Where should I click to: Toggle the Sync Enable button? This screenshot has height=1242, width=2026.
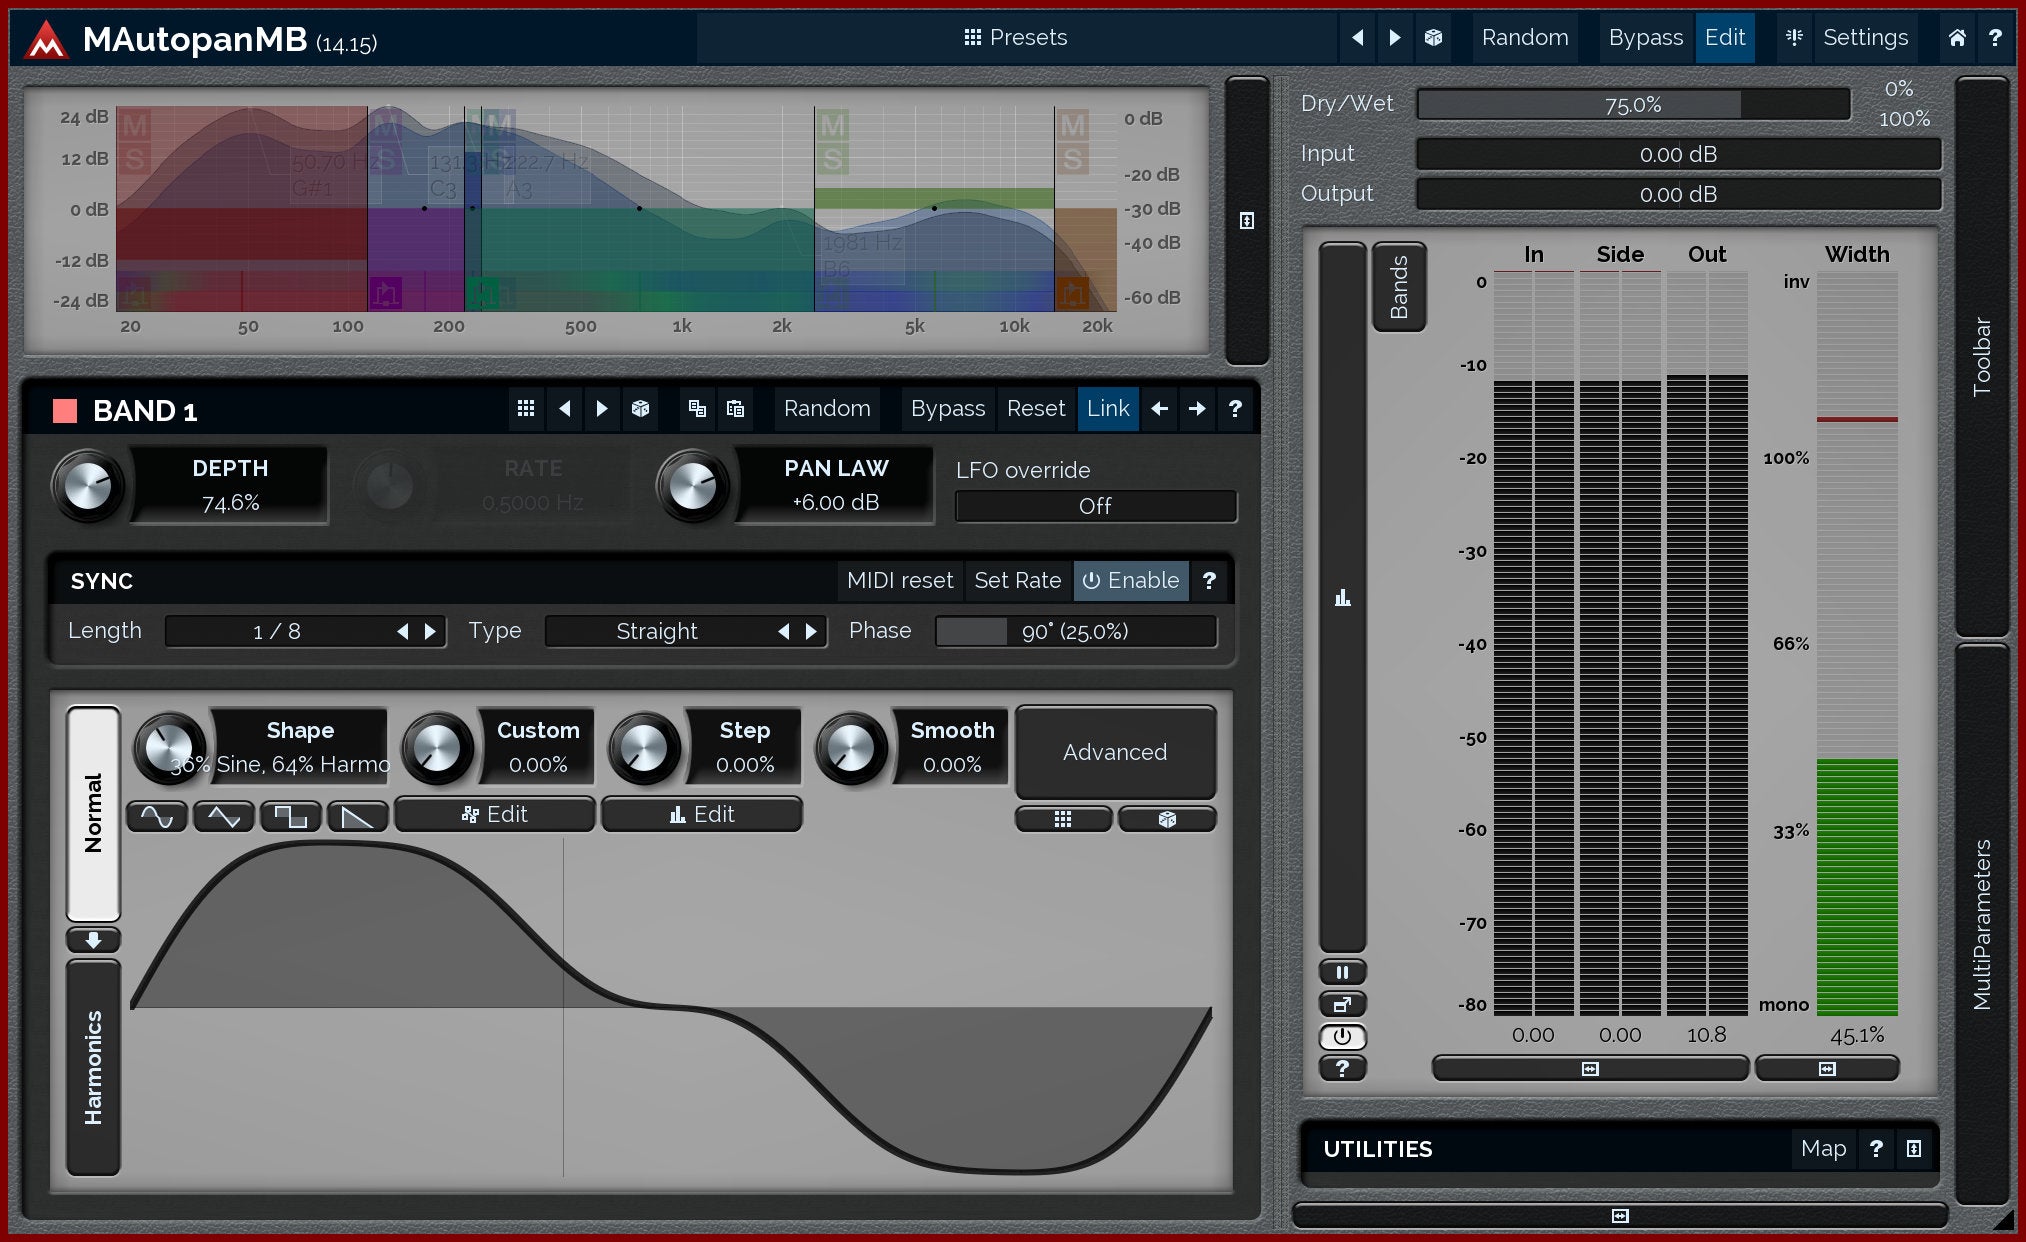1131,580
